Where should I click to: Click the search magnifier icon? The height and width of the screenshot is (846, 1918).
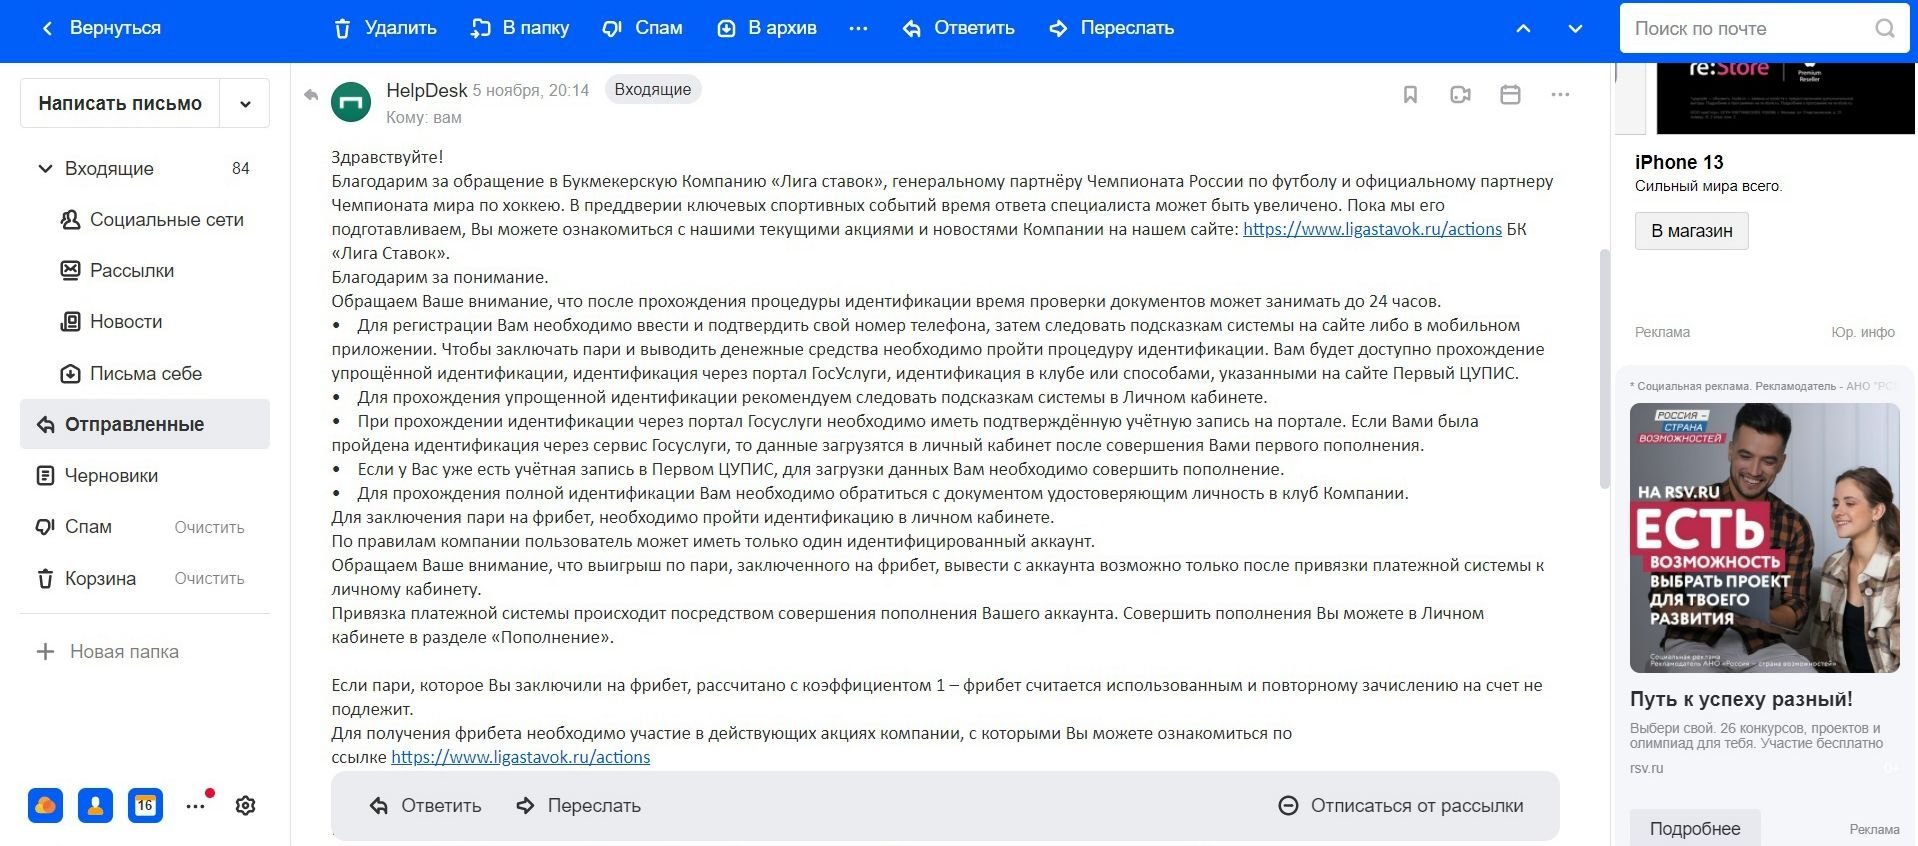(1884, 28)
